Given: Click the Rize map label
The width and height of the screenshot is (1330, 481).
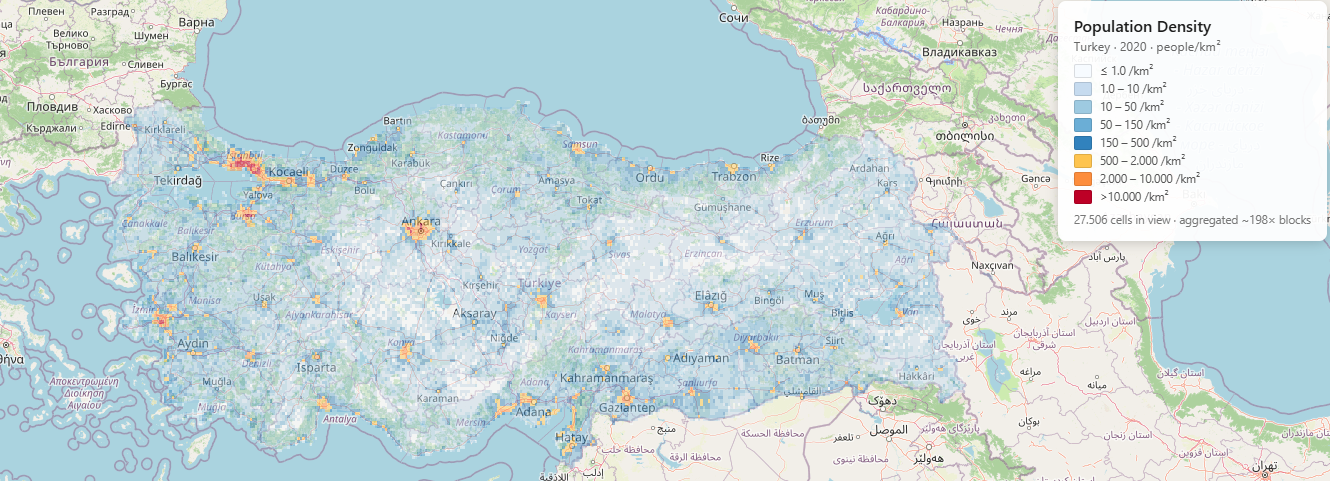Looking at the screenshot, I should (769, 157).
